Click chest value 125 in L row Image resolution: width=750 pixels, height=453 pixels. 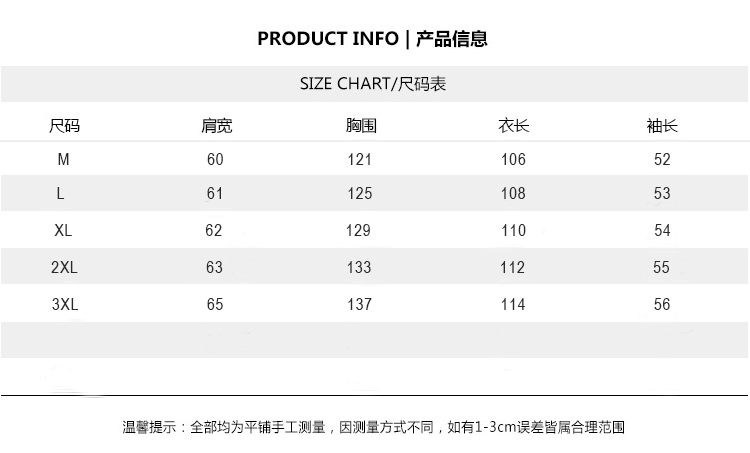(x=360, y=194)
